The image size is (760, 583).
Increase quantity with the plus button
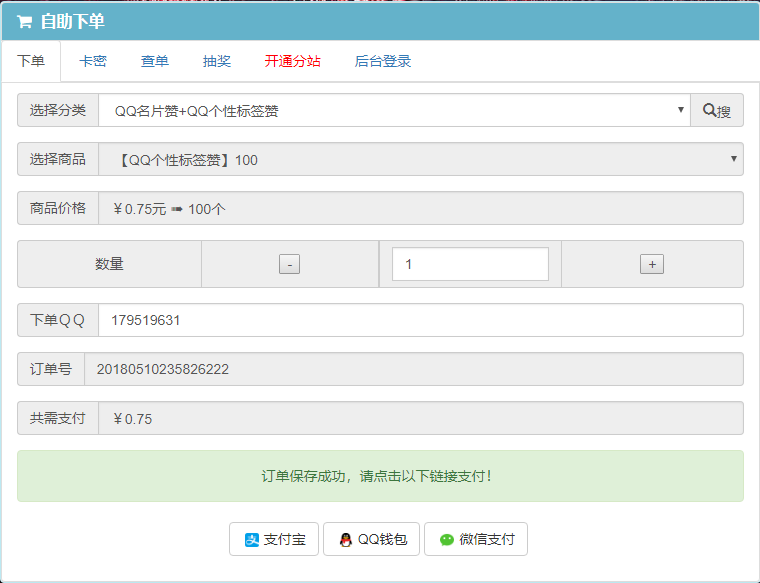click(x=652, y=264)
